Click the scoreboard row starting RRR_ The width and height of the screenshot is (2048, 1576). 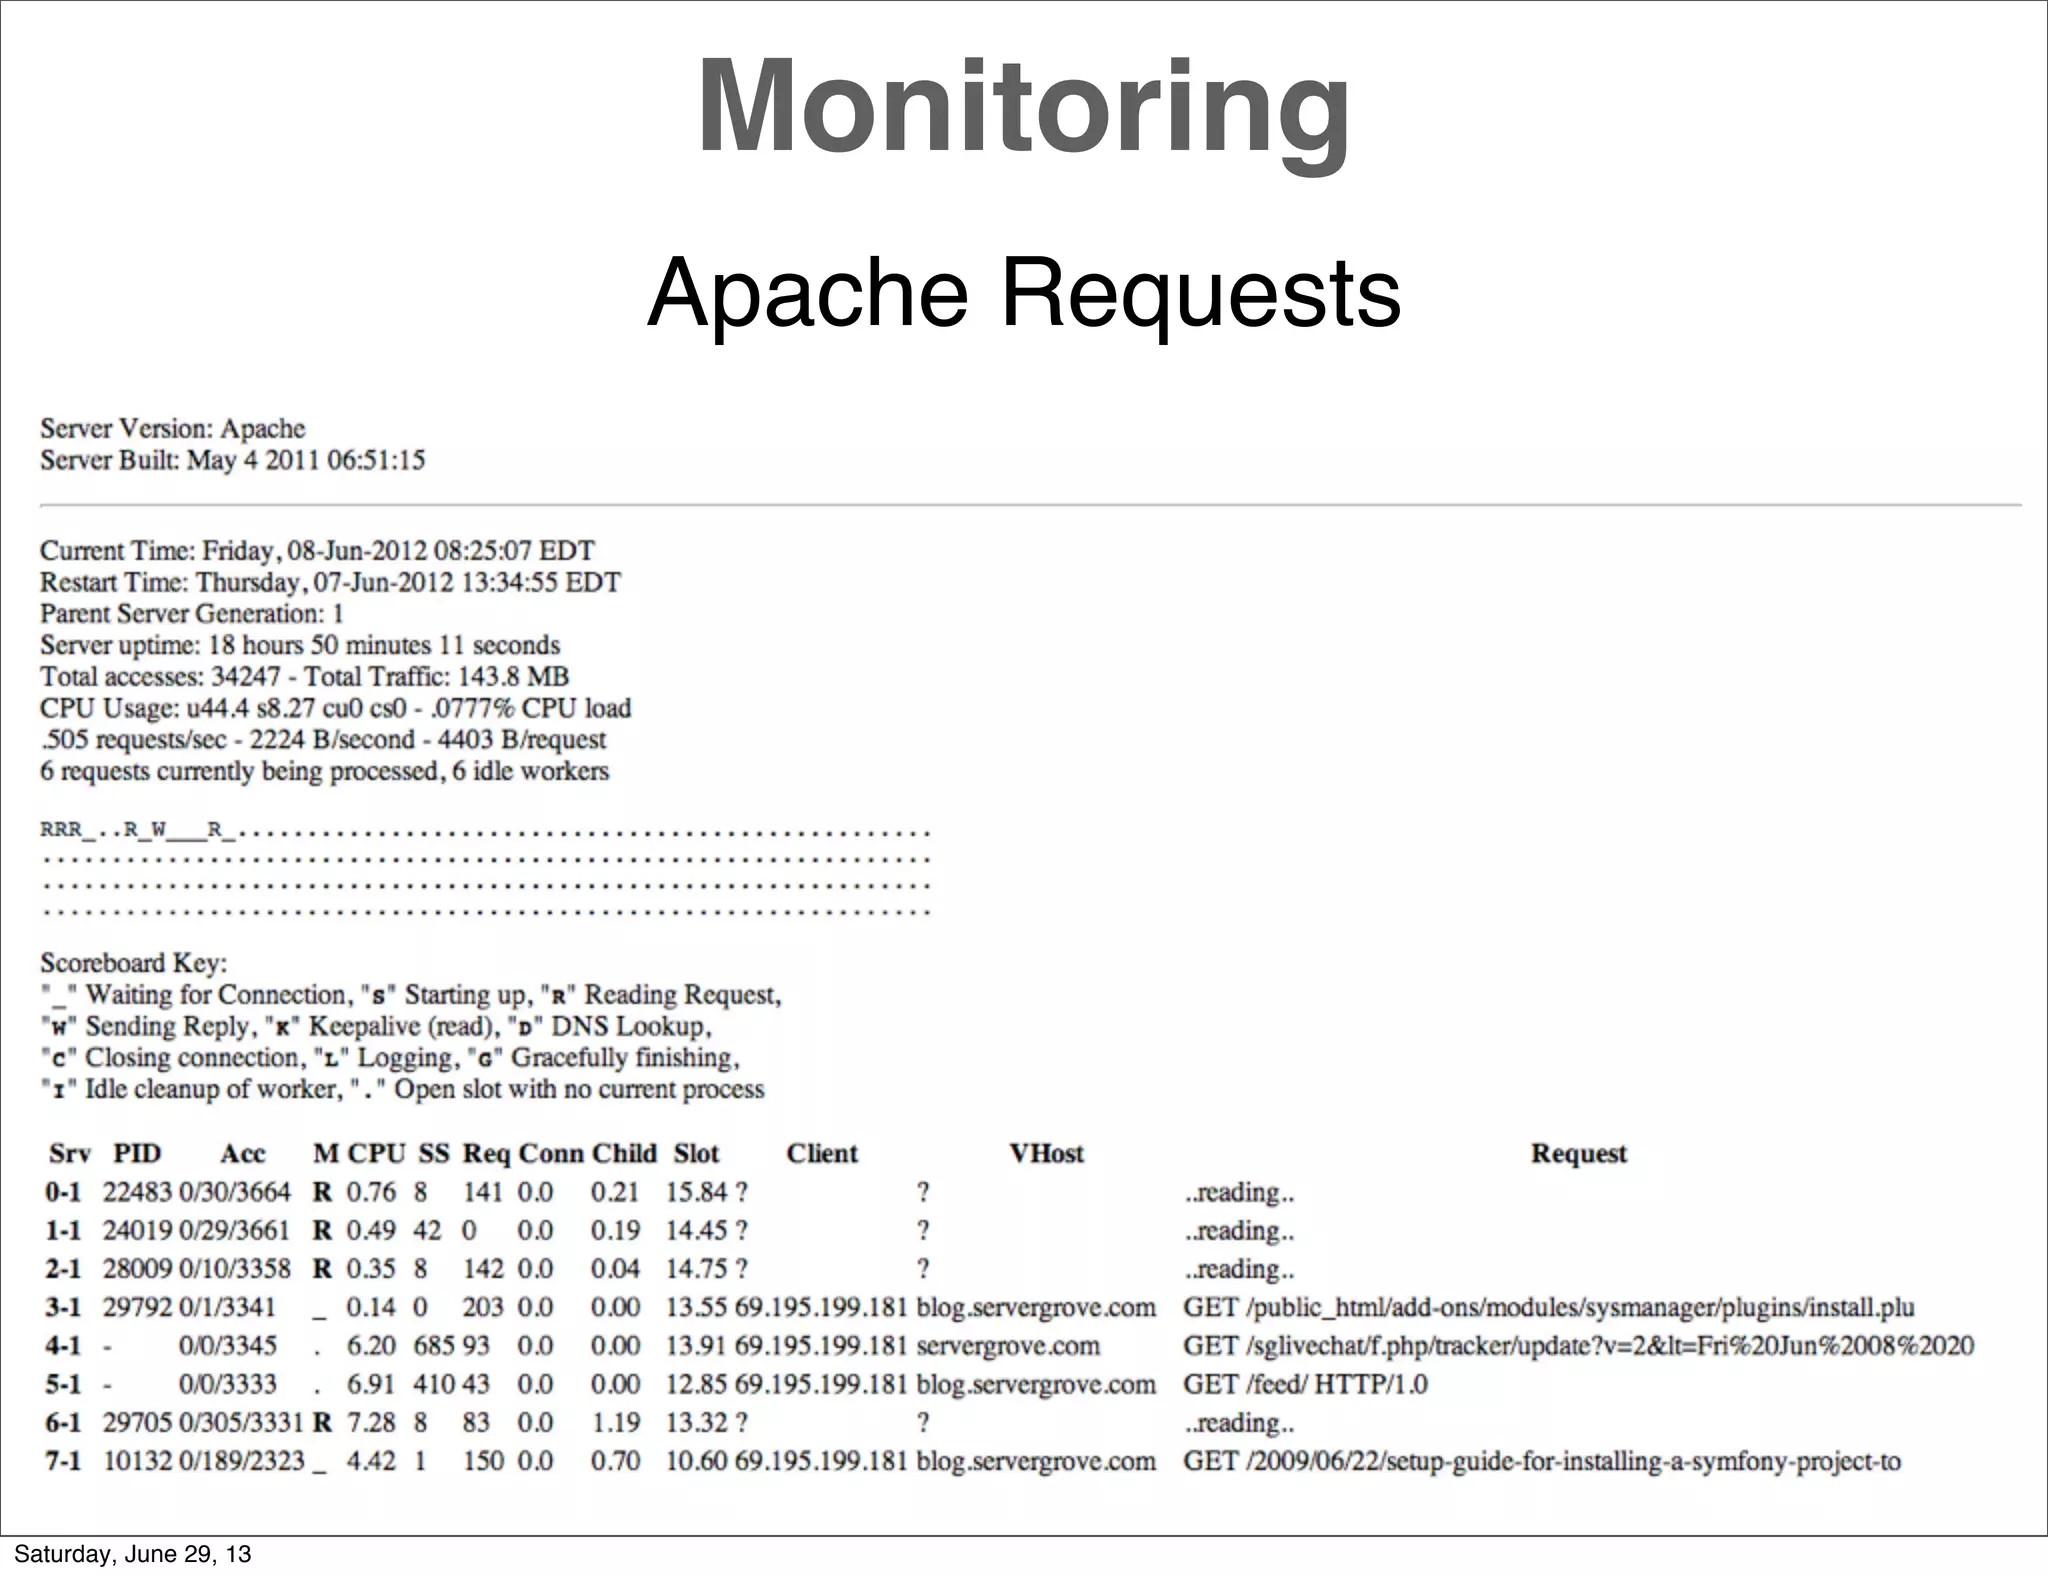(486, 832)
